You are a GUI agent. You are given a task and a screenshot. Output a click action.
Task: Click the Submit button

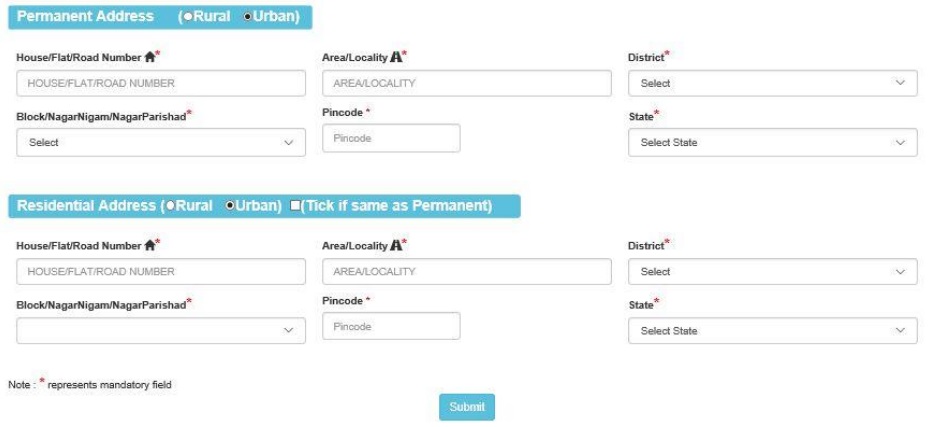point(467,407)
